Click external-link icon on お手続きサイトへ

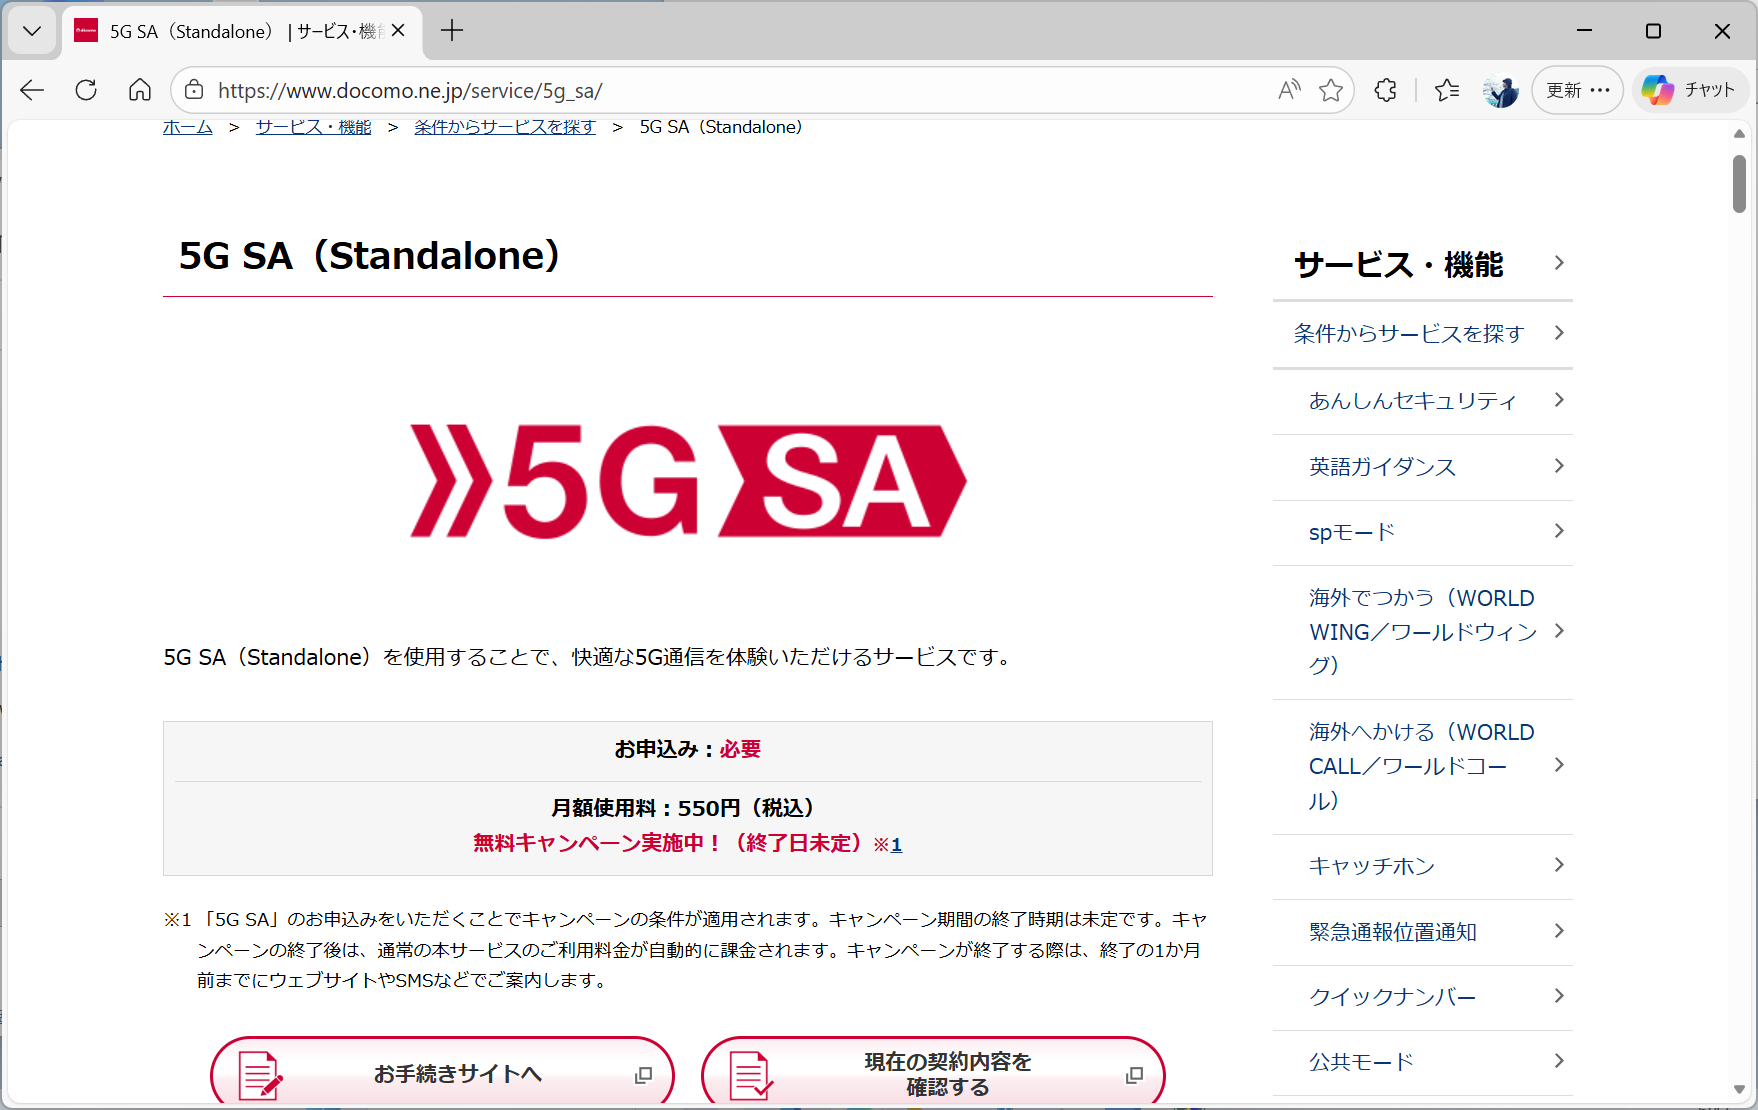click(643, 1075)
